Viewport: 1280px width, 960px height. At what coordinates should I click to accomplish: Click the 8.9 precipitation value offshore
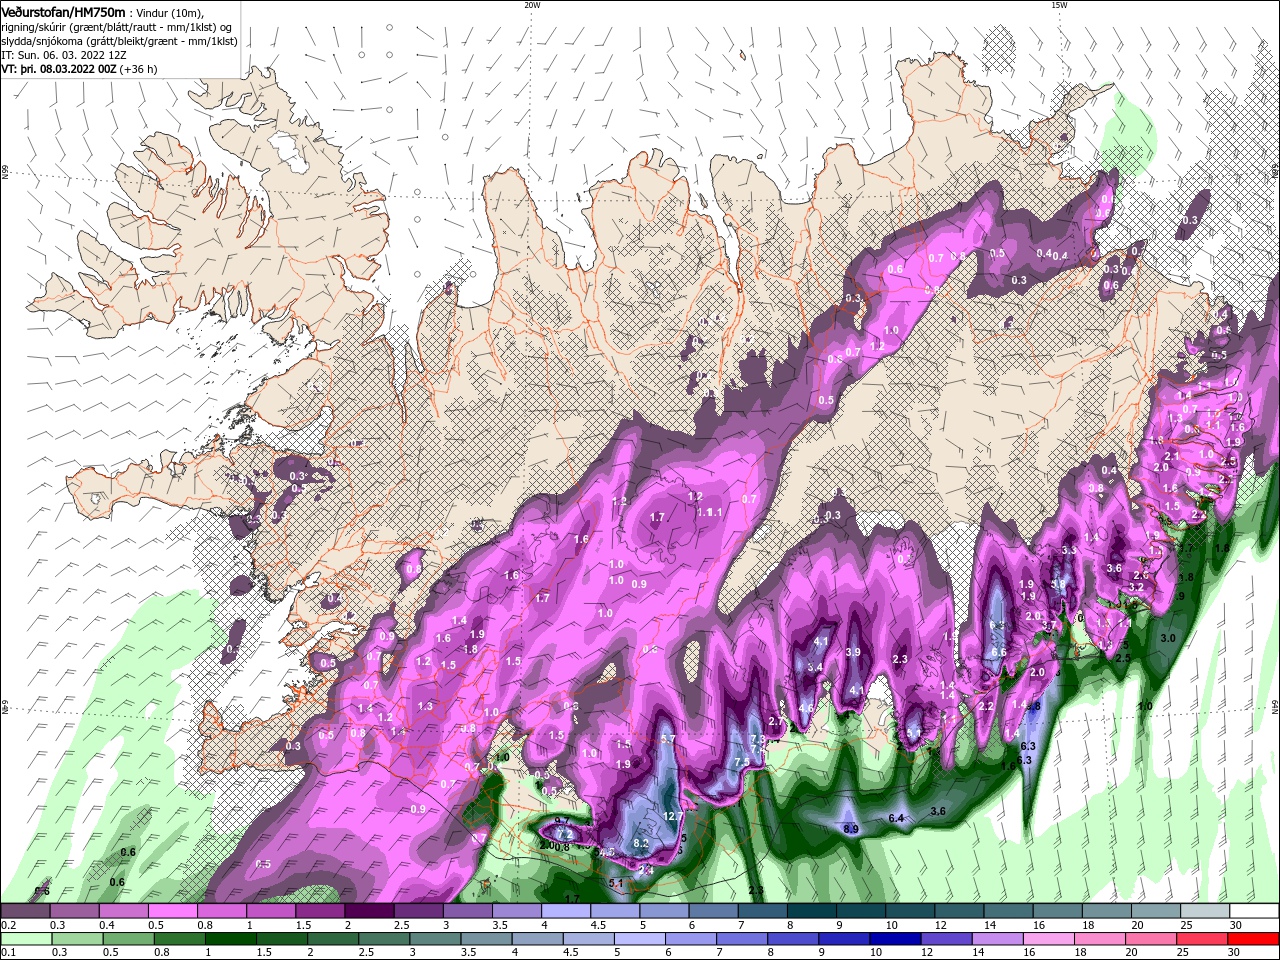851,829
